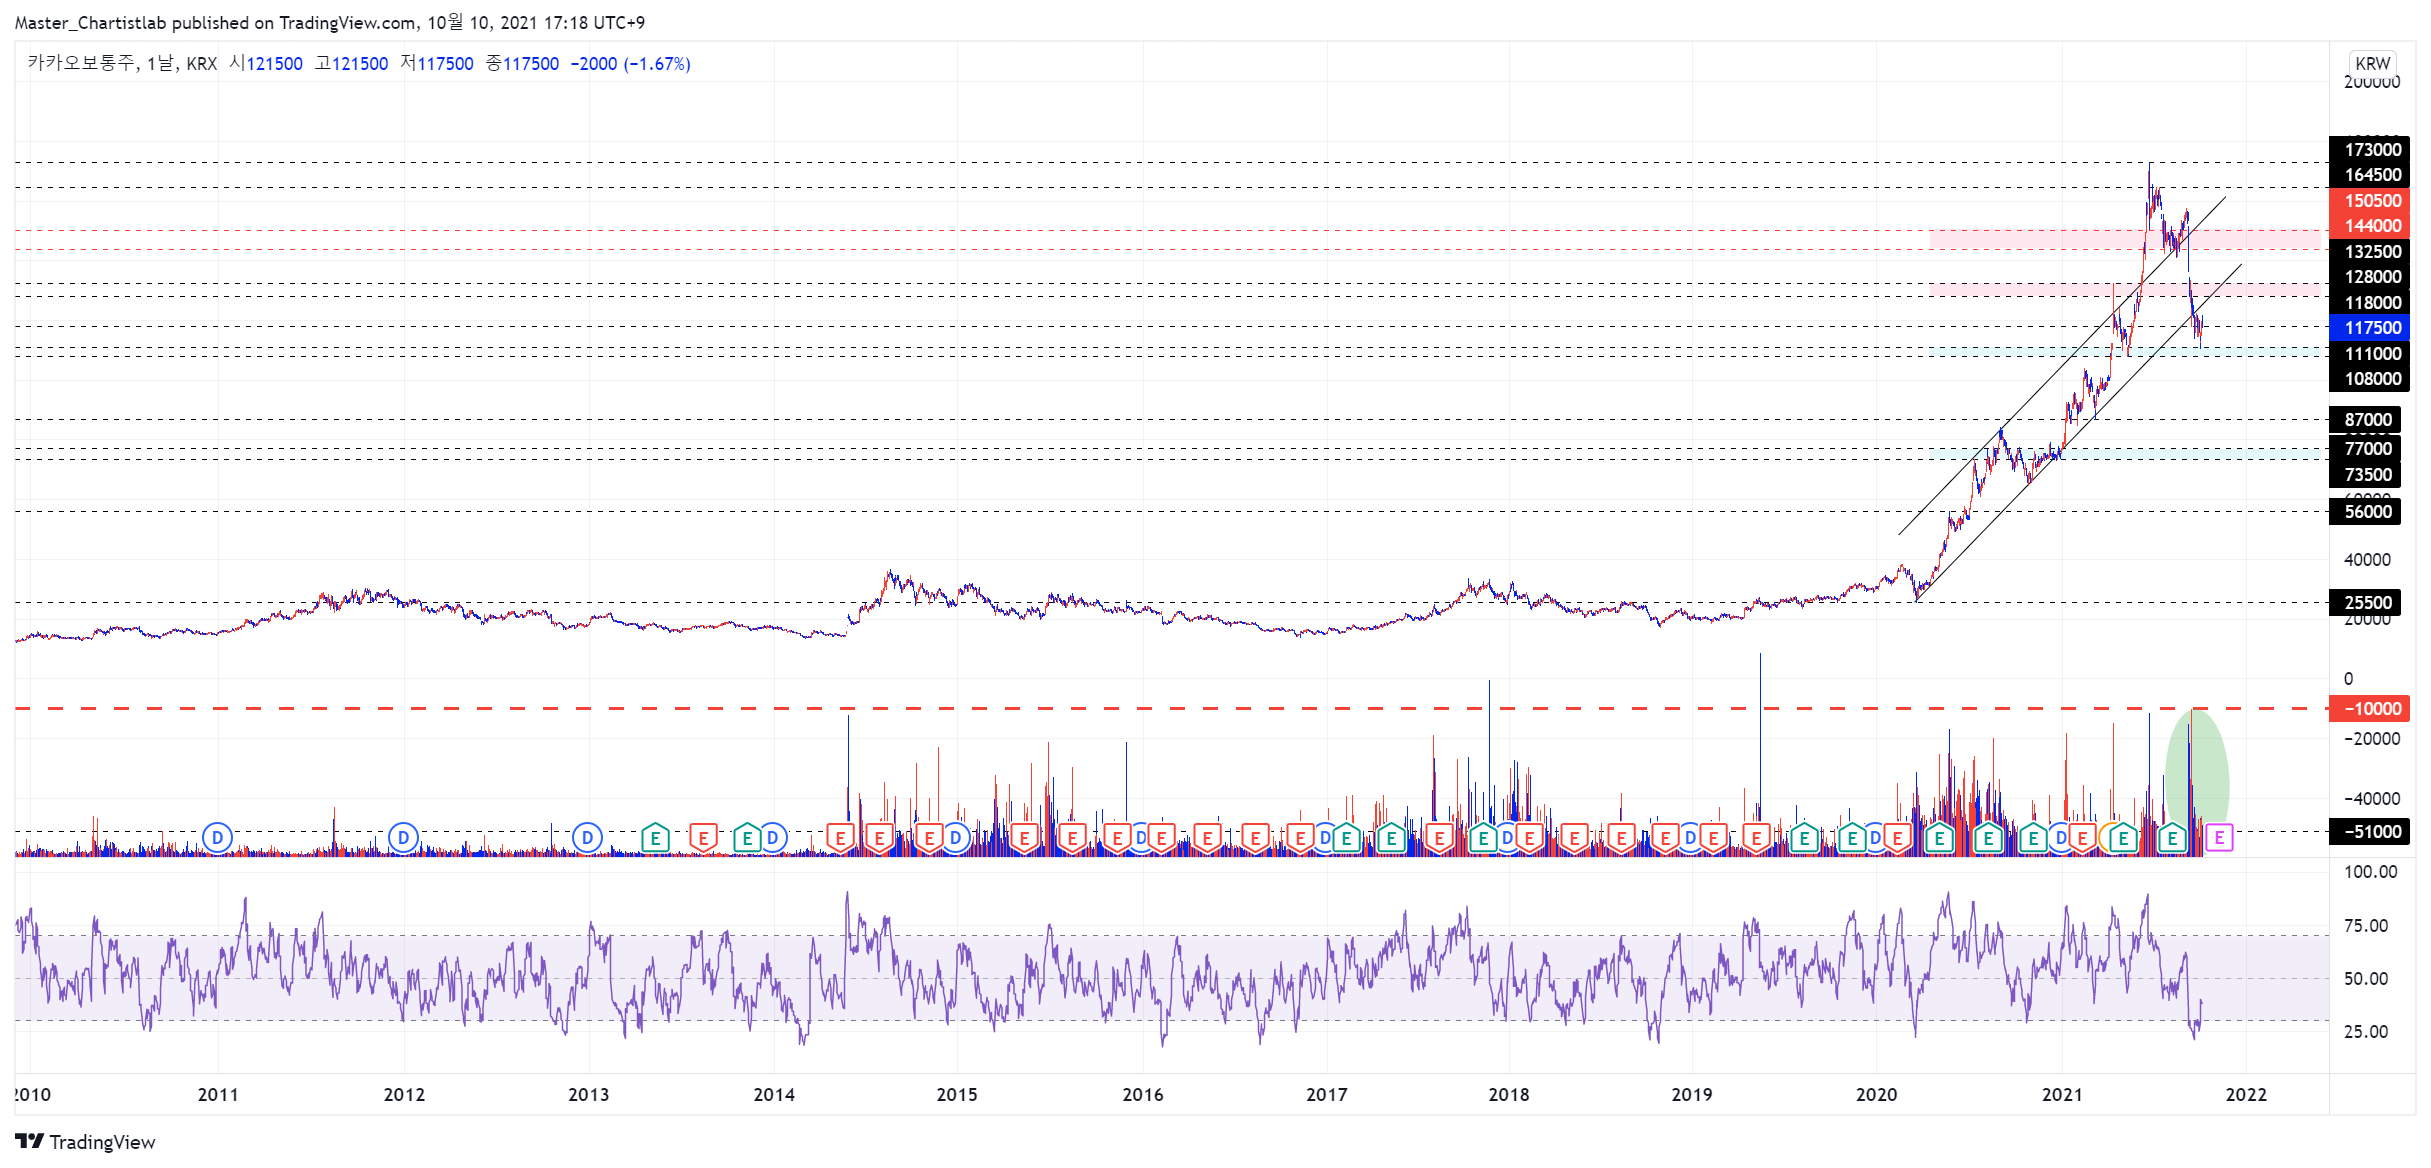Click the 40000 price axis value

coord(2367,560)
